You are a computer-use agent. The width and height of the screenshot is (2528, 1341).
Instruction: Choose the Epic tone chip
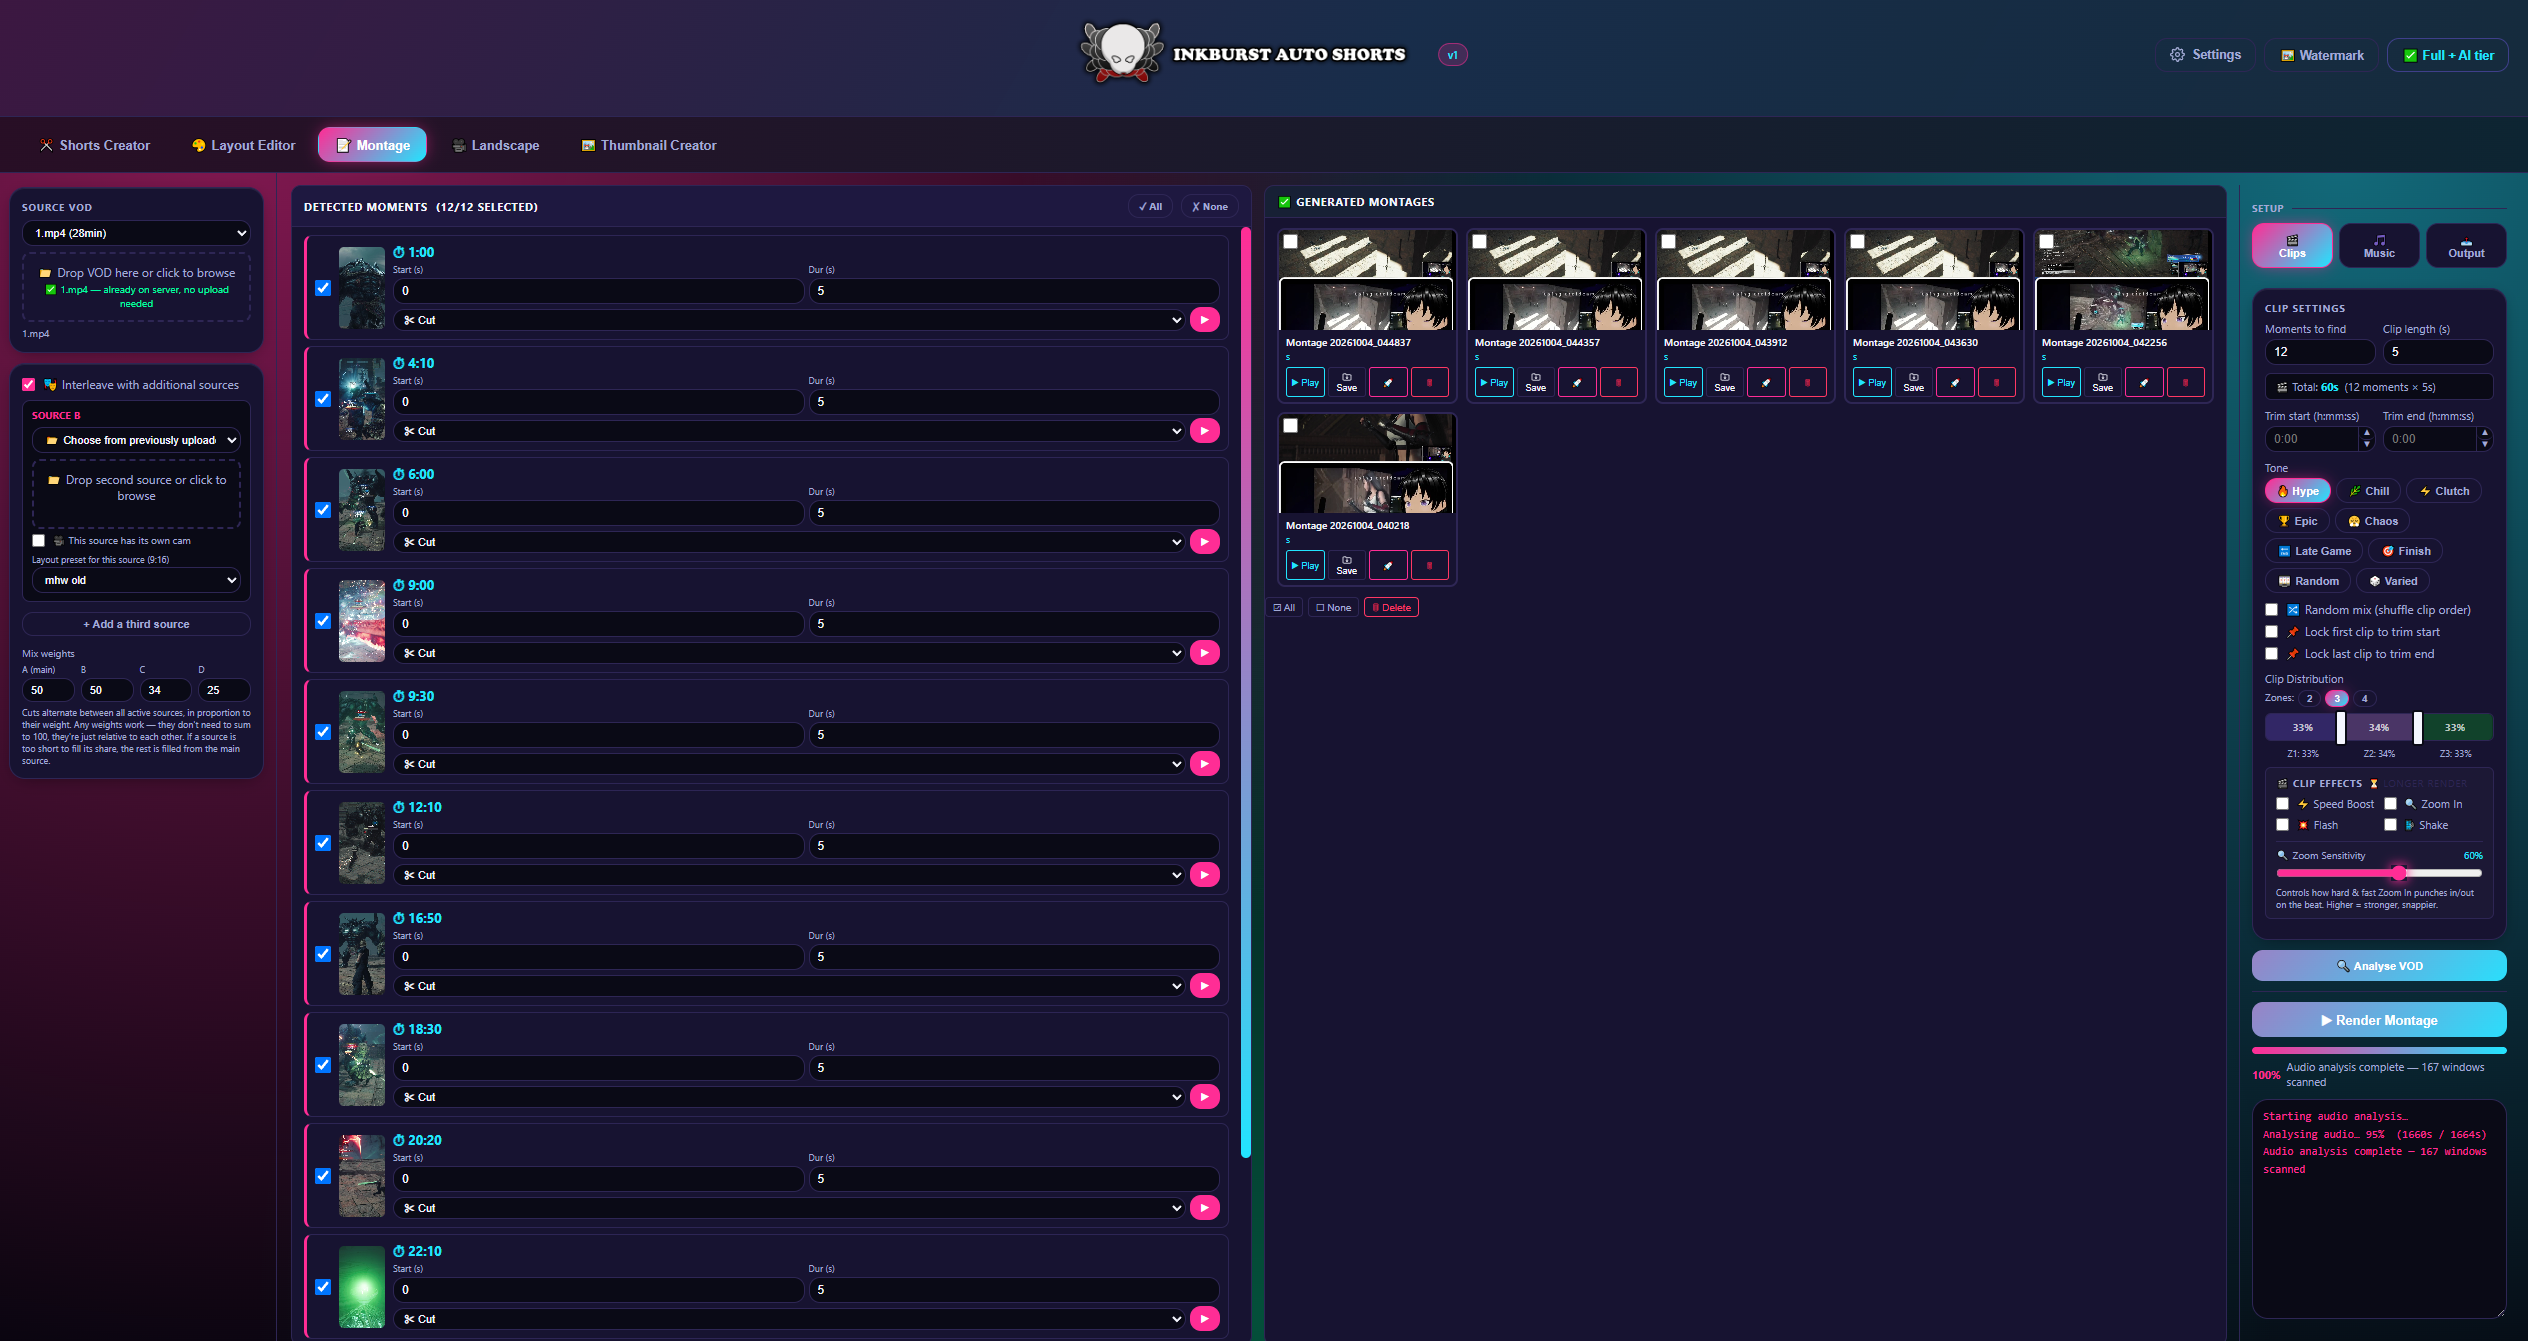(x=2297, y=521)
